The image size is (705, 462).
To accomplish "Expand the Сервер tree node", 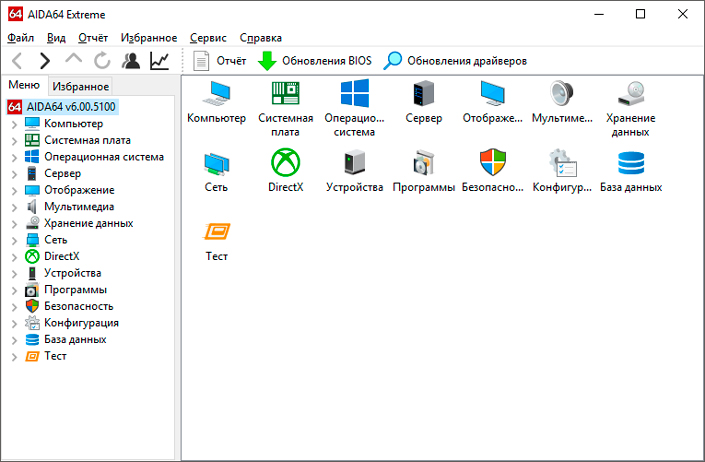I will [14, 174].
